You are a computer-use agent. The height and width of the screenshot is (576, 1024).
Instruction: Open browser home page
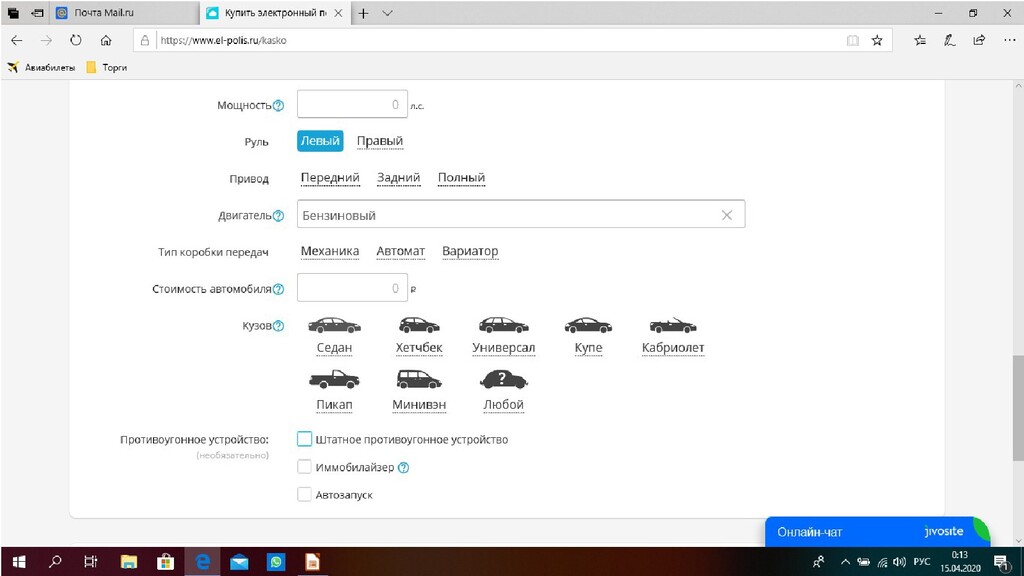106,40
